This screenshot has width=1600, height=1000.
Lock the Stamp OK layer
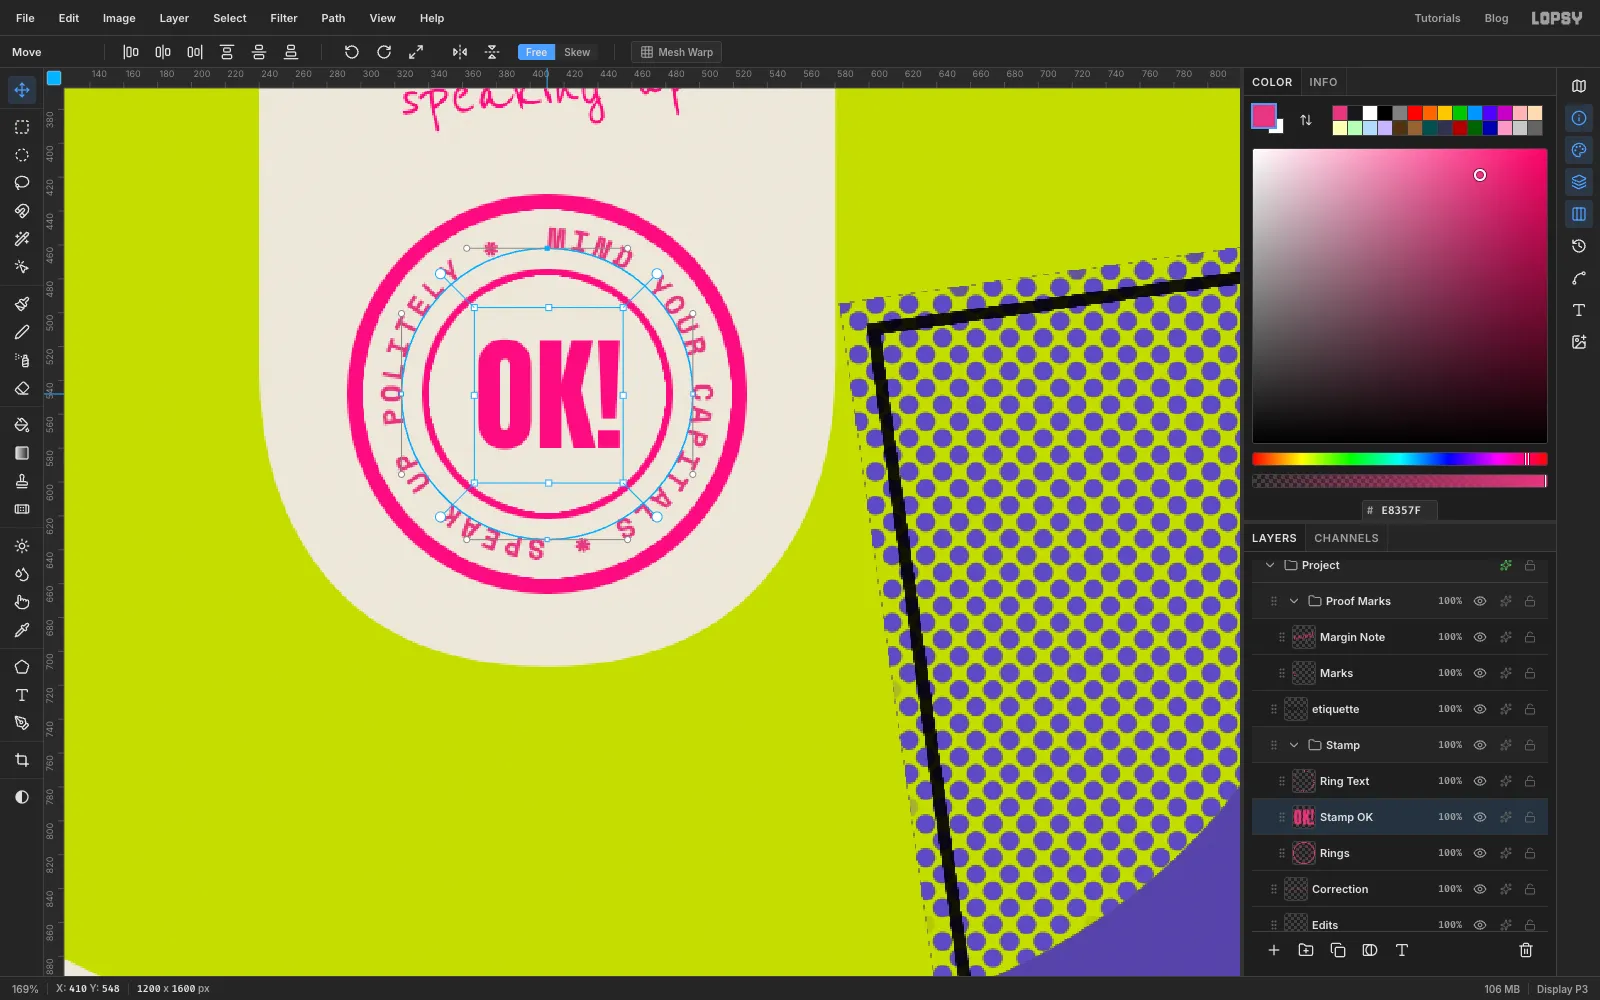point(1530,817)
